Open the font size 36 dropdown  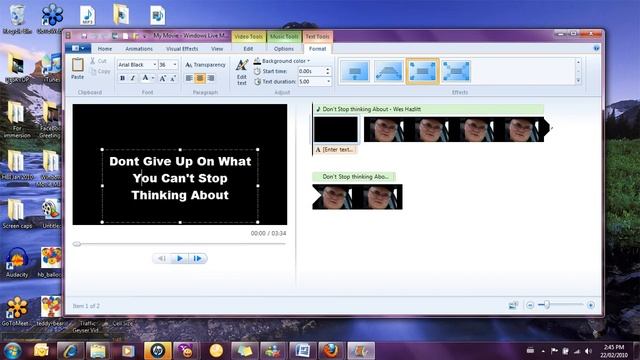pyautogui.click(x=175, y=64)
